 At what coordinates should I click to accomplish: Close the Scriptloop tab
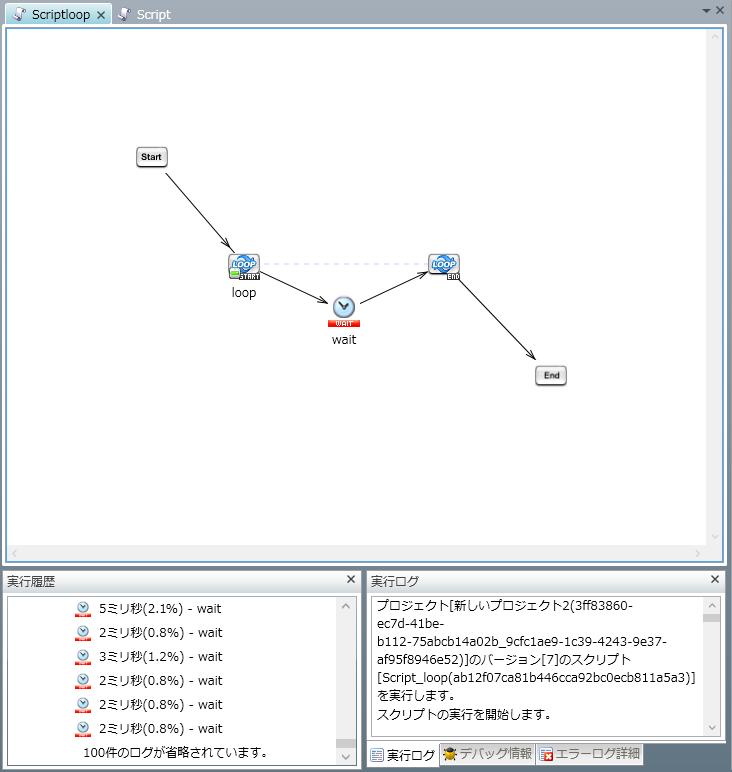click(100, 15)
